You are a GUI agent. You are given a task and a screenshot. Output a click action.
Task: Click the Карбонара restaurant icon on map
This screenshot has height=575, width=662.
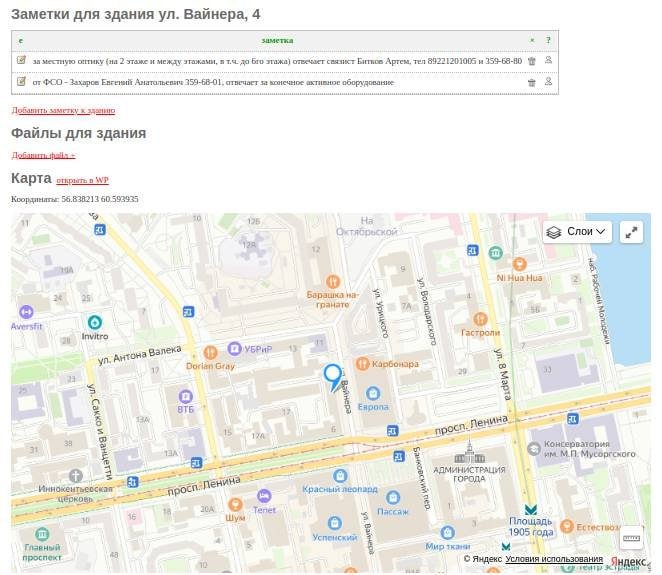(362, 364)
